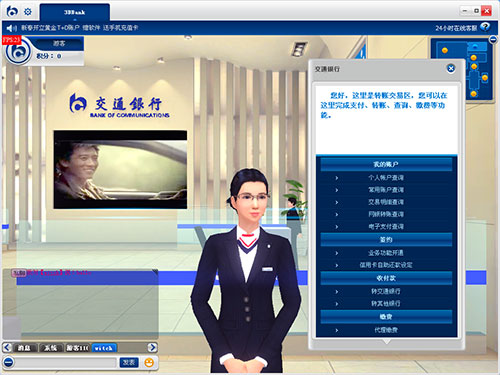The image size is (500, 375).
Task: Click the 缴费 section header
Action: (x=386, y=317)
